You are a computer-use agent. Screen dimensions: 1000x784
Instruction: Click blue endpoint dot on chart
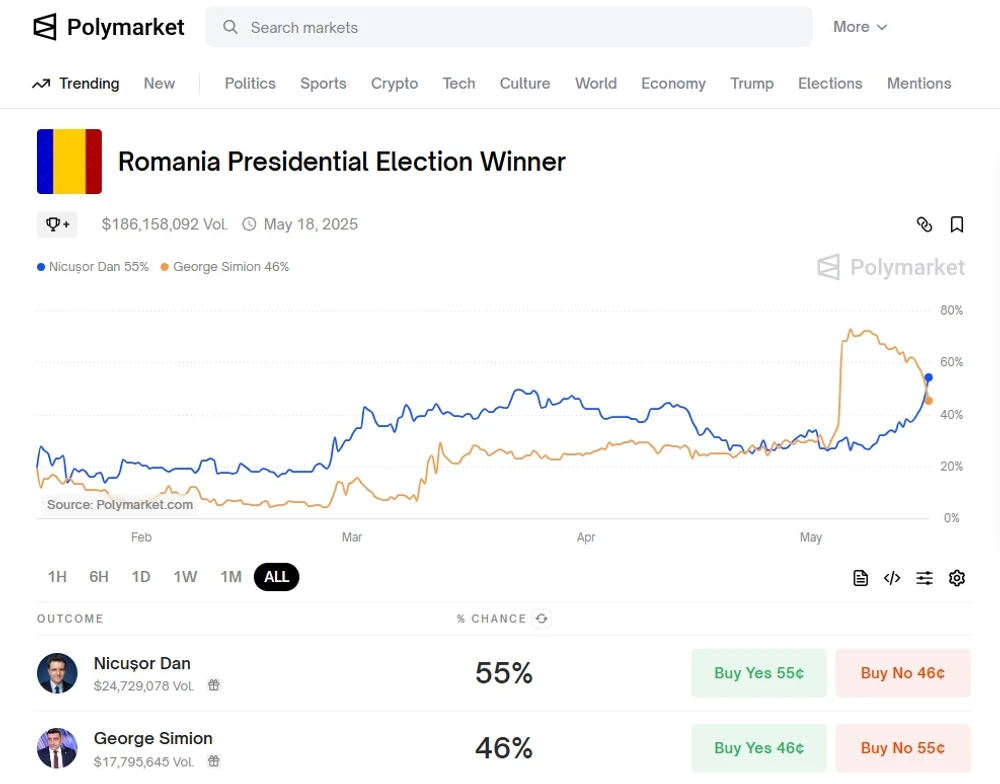pos(928,377)
